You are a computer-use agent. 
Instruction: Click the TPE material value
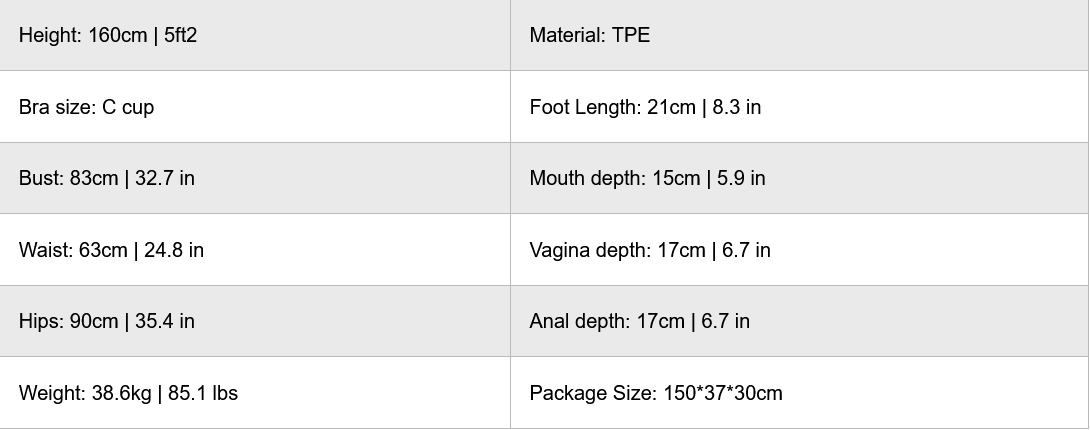click(631, 35)
